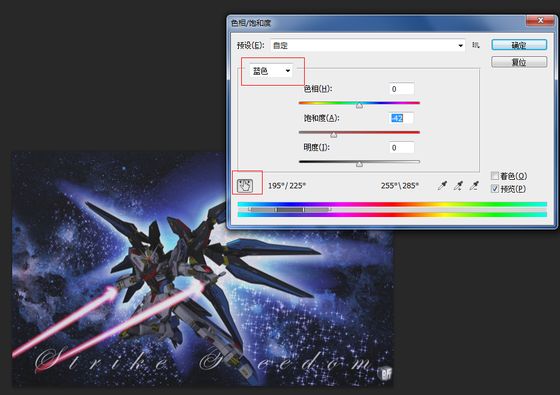The width and height of the screenshot is (560, 395).
Task: Open the 蓝色 color channel dropdown
Action: point(271,71)
